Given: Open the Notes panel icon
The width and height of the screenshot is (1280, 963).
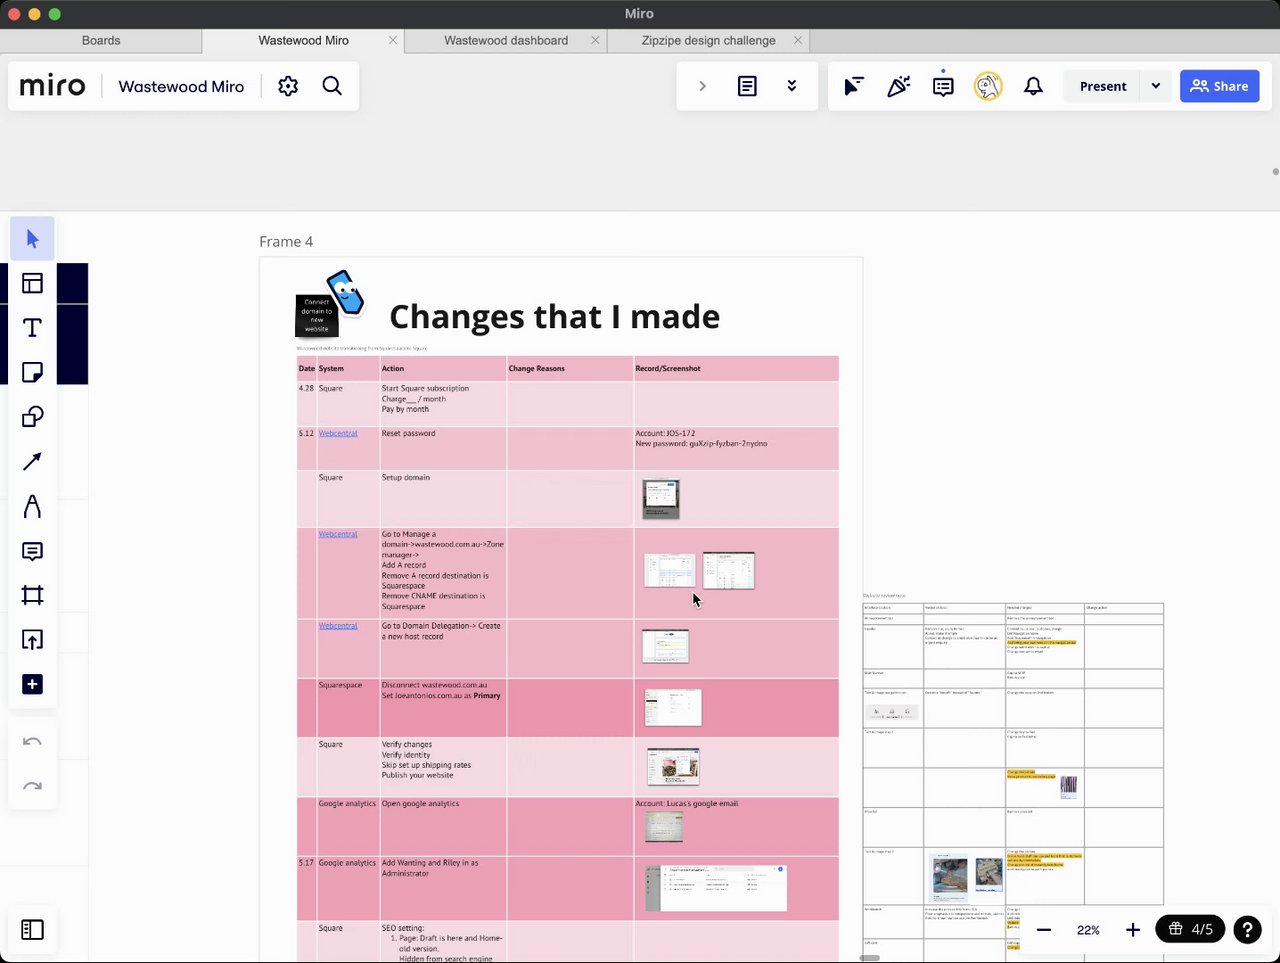Looking at the screenshot, I should (747, 86).
